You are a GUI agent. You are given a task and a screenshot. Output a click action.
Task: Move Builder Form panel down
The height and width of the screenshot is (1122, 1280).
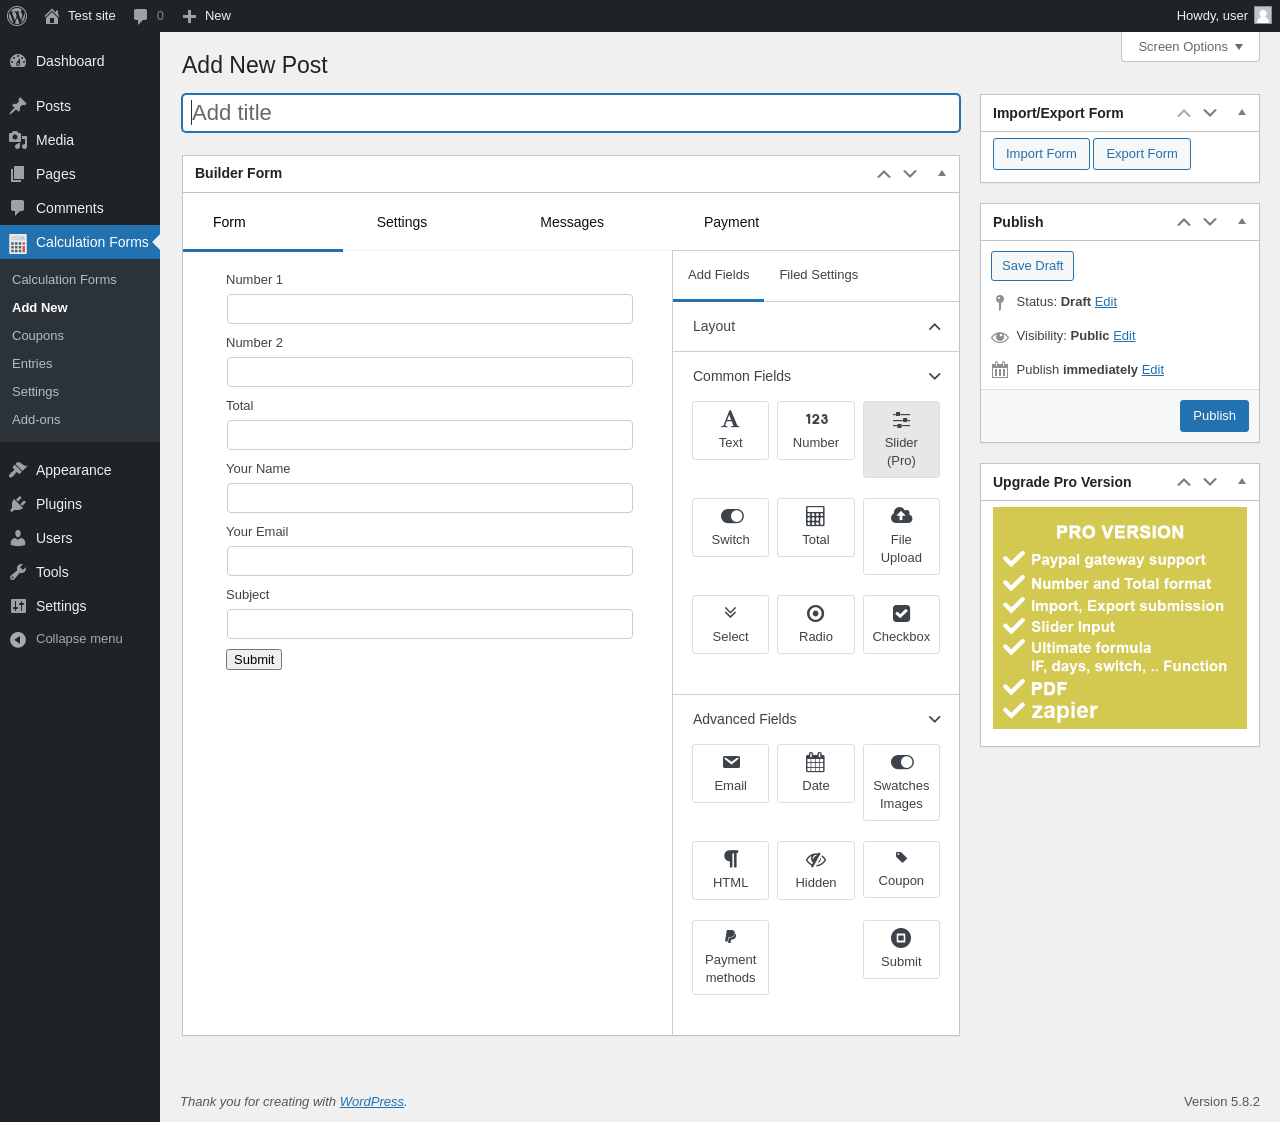[910, 174]
